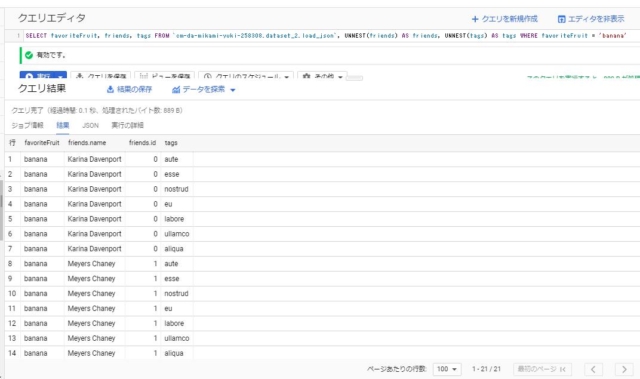Select the 'nostrud' tag in row 3

(x=176, y=189)
